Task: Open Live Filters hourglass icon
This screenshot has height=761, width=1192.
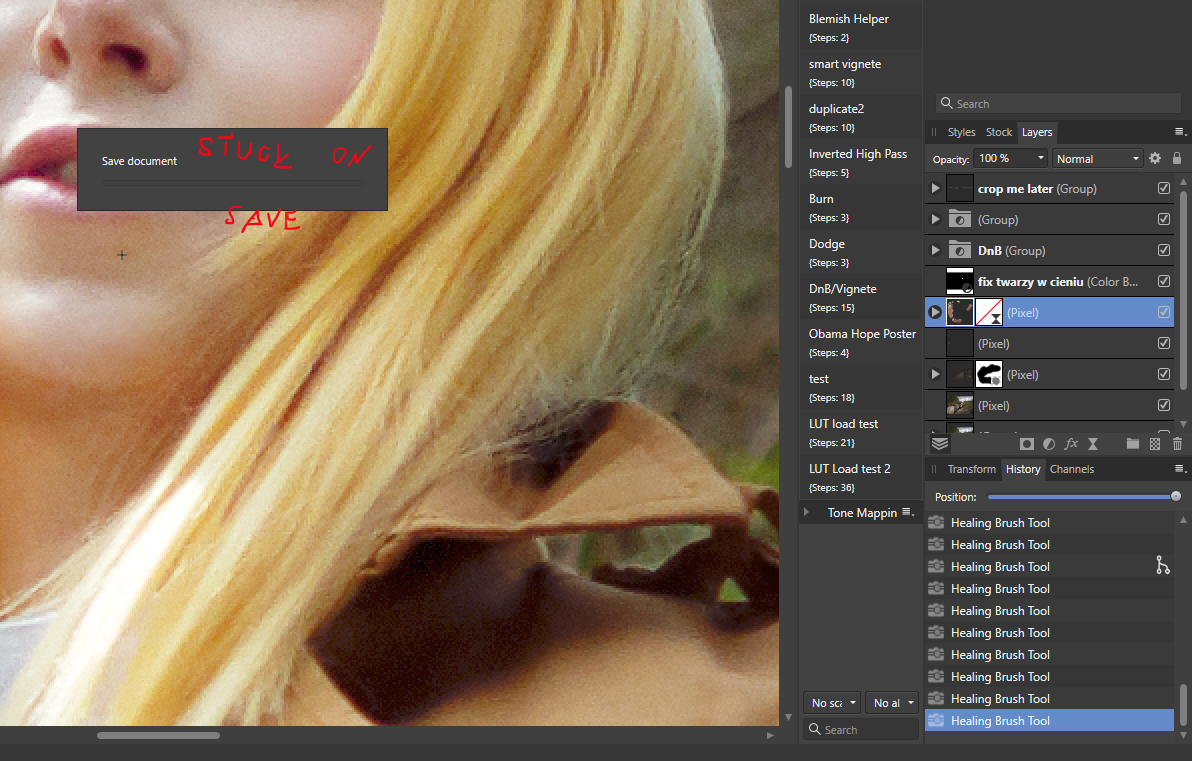Action: (1093, 444)
